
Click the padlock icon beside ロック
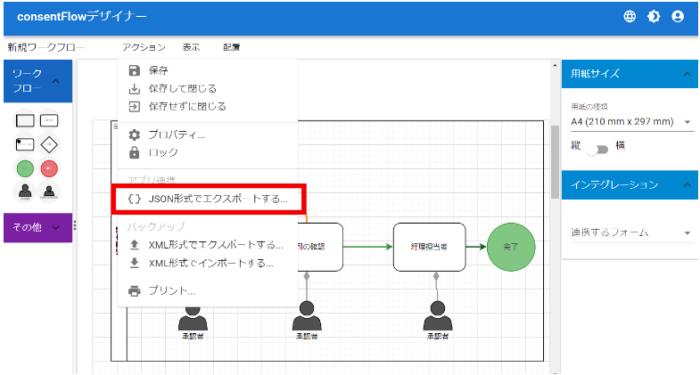134,152
